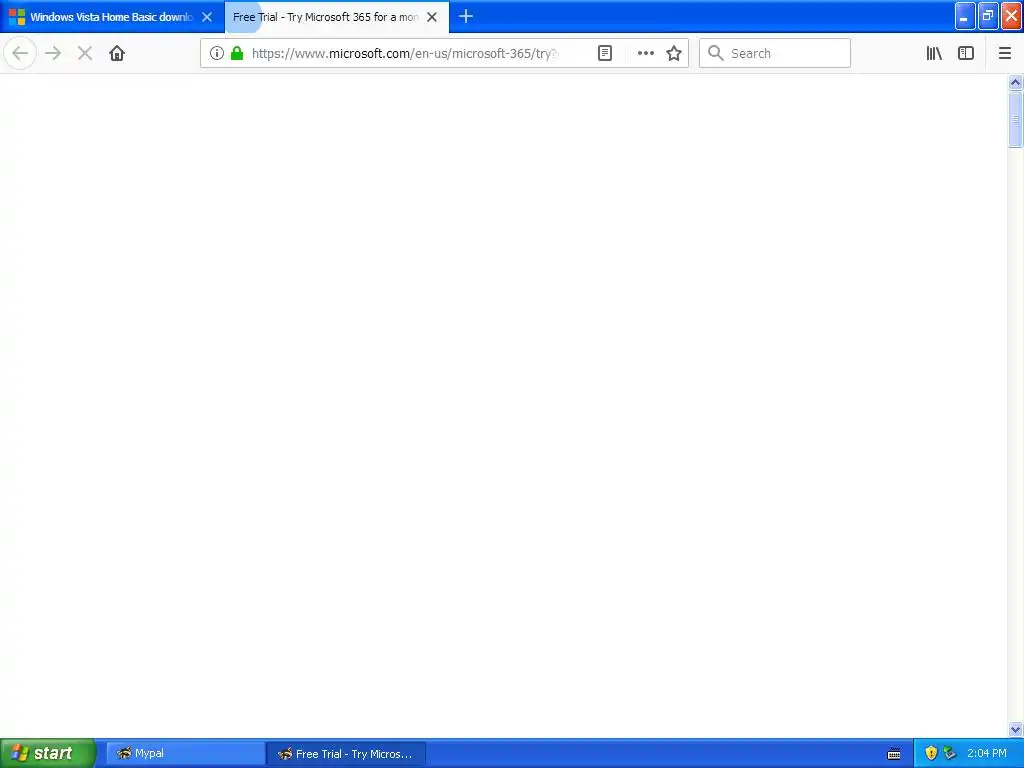Restore down the browser window
1024x768 pixels.
point(988,16)
